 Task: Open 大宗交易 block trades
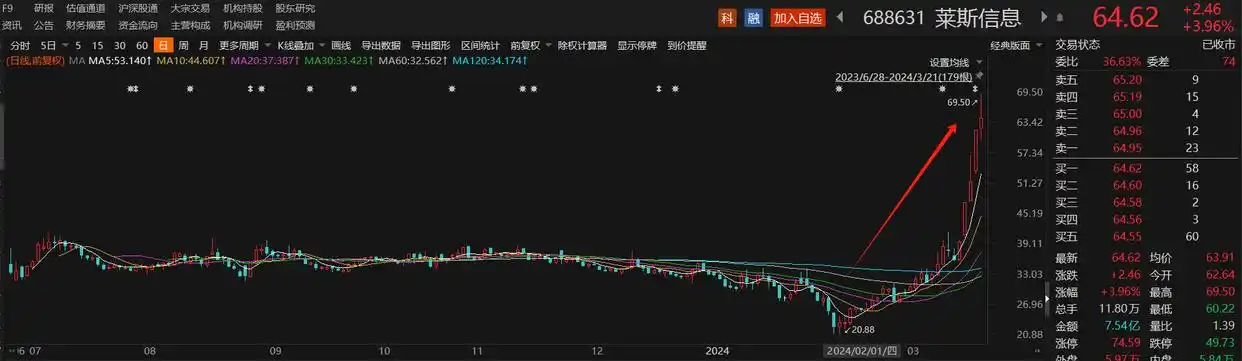click(x=189, y=8)
